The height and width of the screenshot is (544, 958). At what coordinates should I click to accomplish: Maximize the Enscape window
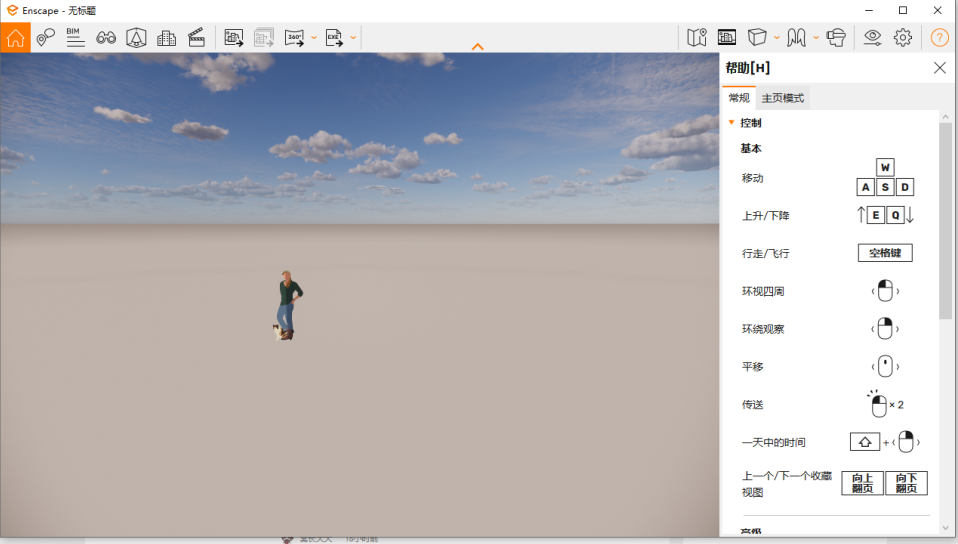click(903, 10)
